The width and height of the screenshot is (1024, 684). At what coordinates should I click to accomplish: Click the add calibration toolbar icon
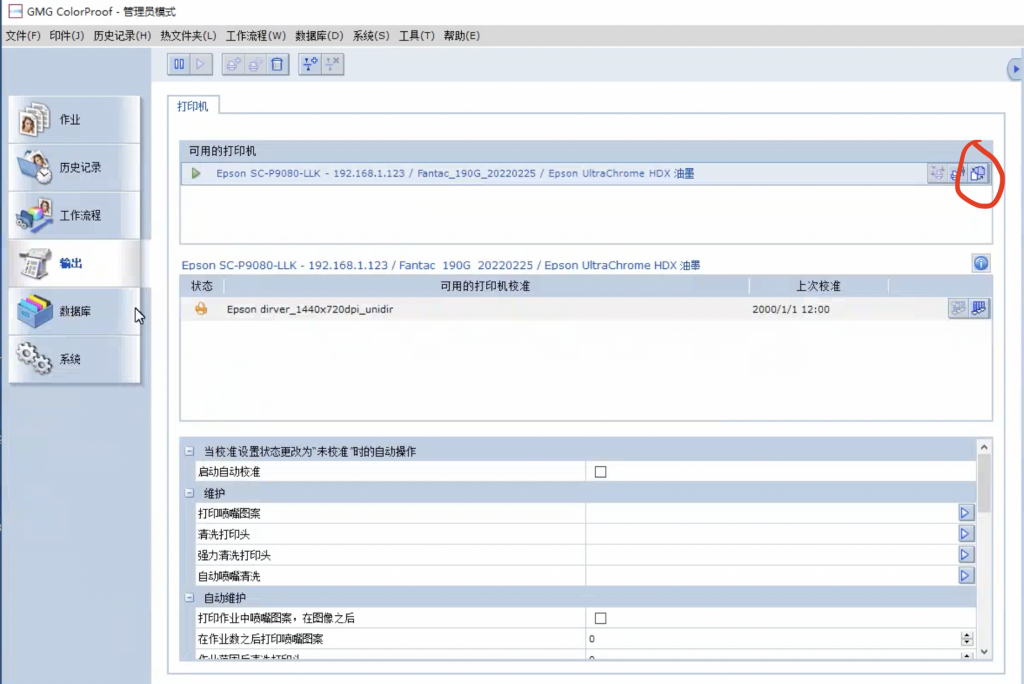(x=310, y=64)
